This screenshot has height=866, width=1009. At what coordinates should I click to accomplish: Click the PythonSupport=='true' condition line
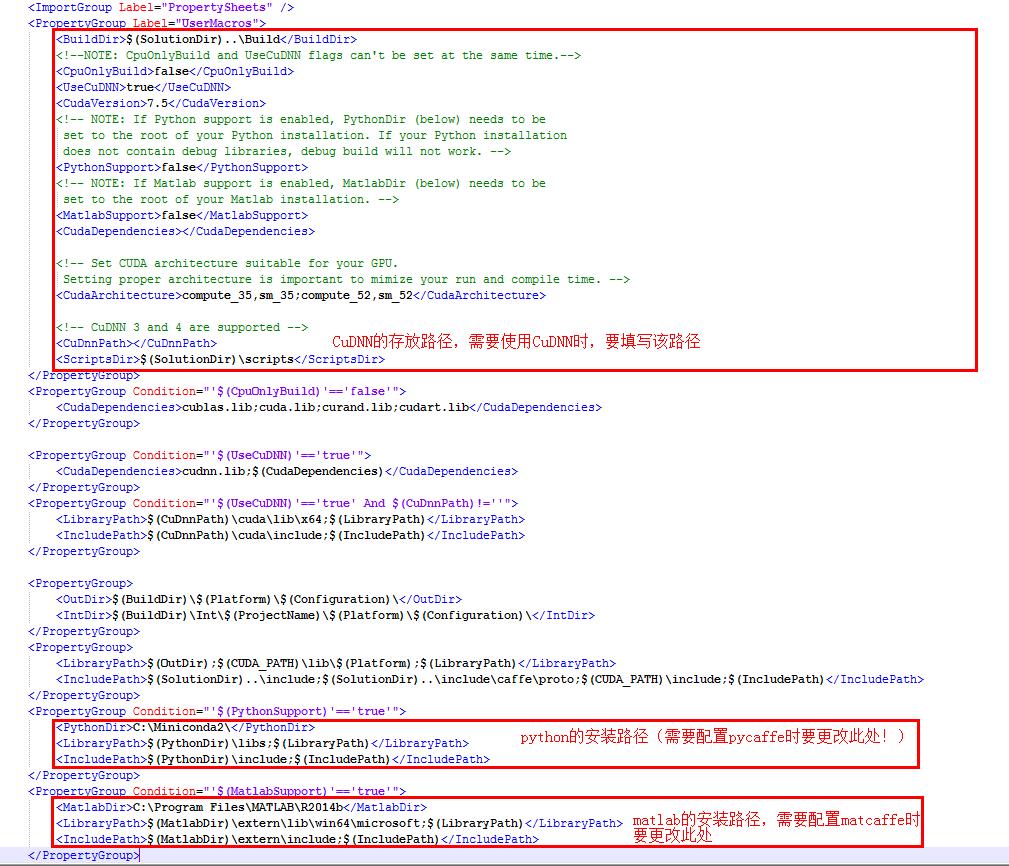click(x=217, y=712)
